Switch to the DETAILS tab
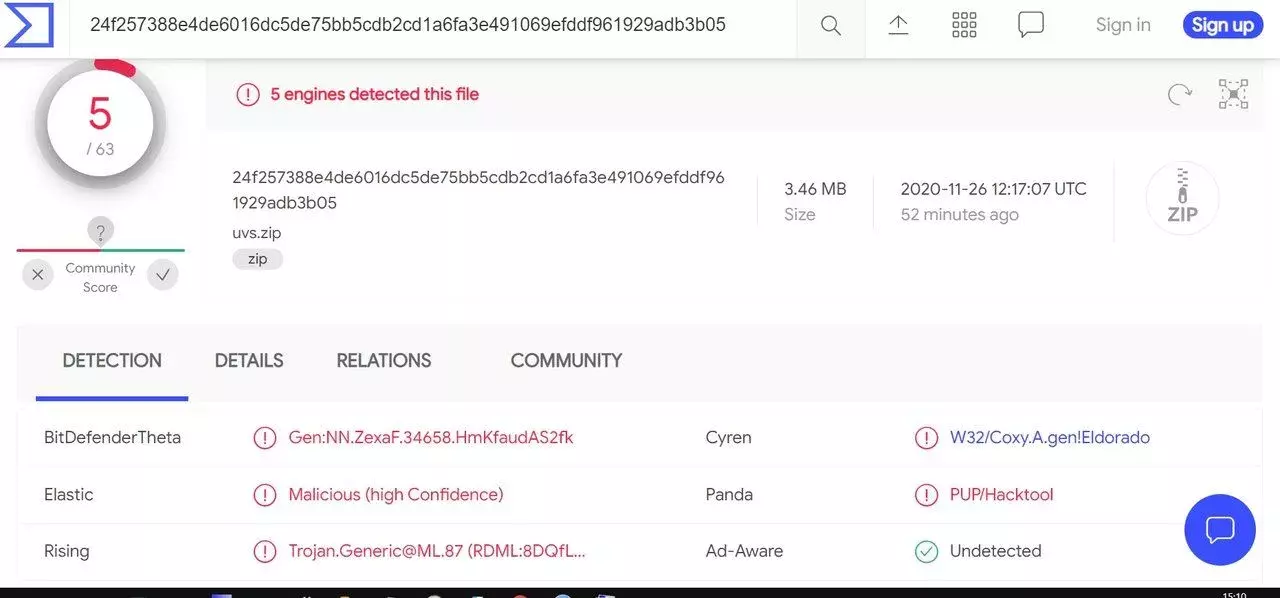 pyautogui.click(x=249, y=361)
